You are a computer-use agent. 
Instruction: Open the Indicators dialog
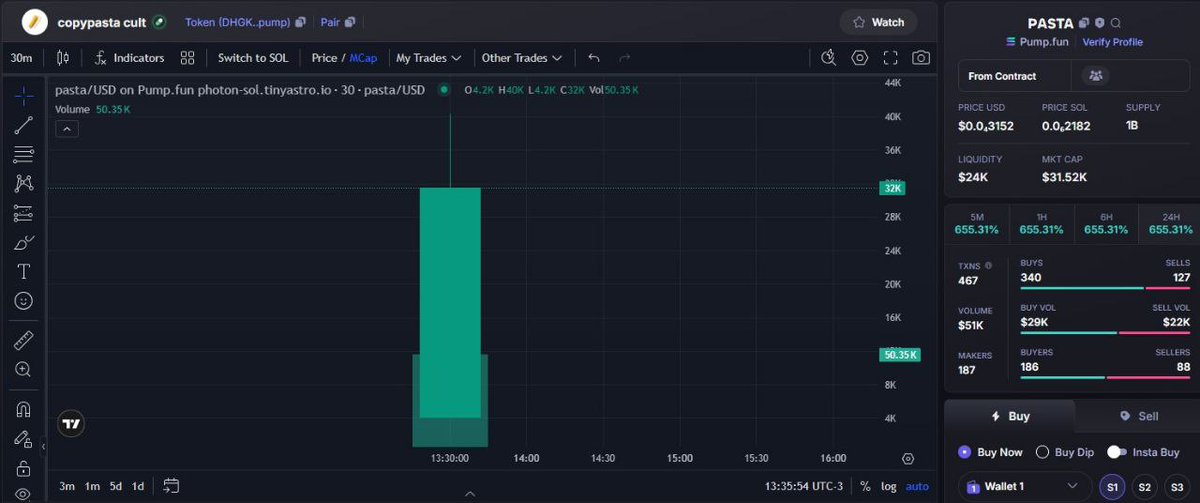coord(130,58)
